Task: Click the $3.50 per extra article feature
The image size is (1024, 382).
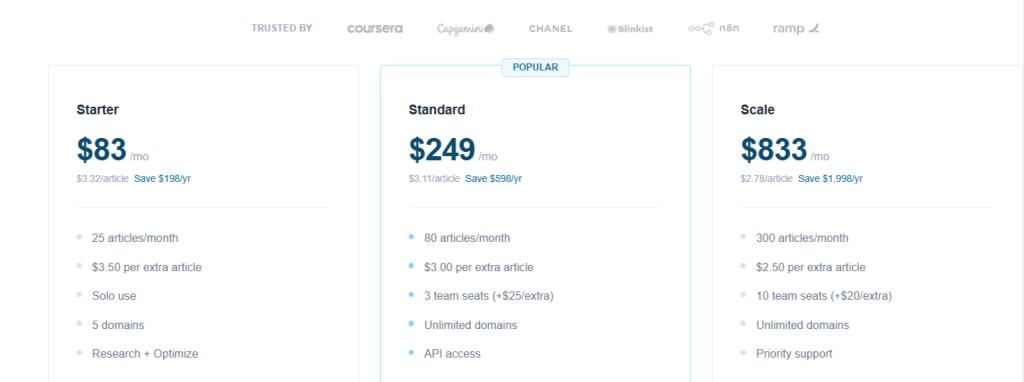Action: pos(147,267)
